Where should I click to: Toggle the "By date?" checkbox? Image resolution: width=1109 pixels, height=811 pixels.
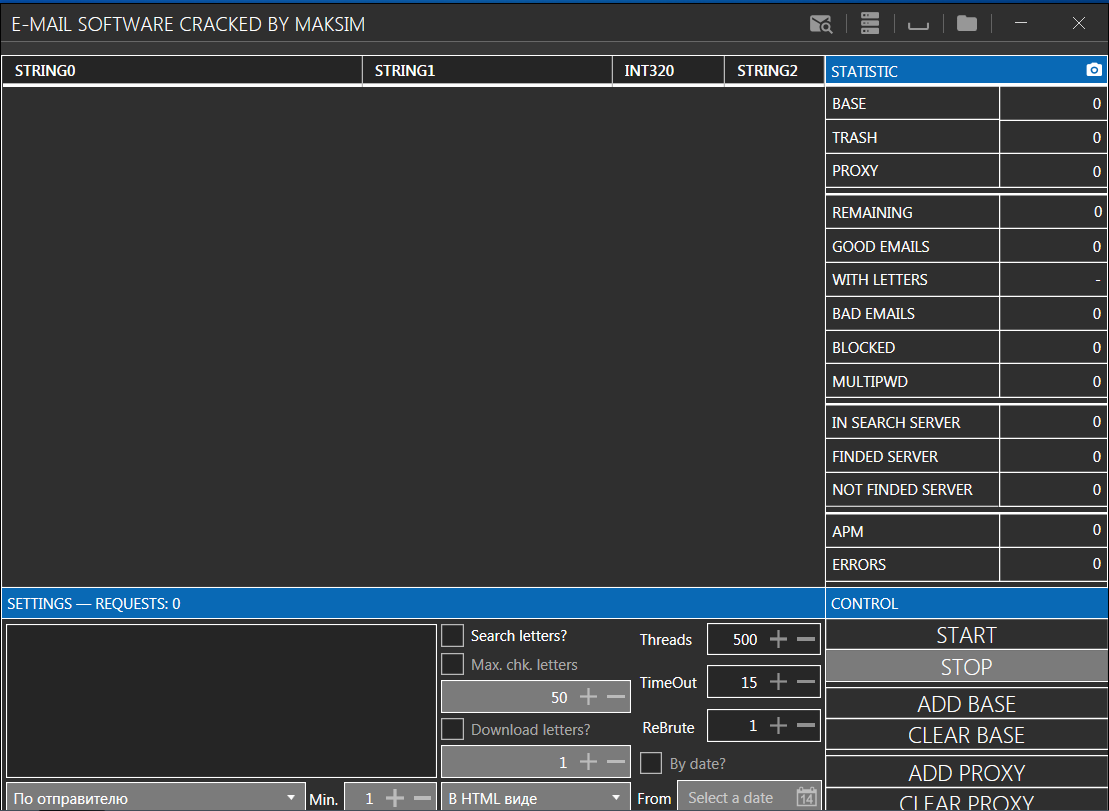[651, 763]
